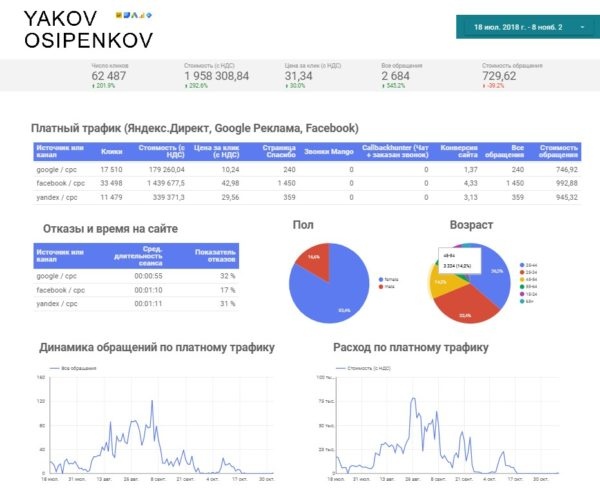Select the 62 487 clicks scorecard value
This screenshot has width=600, height=493.
(x=109, y=76)
